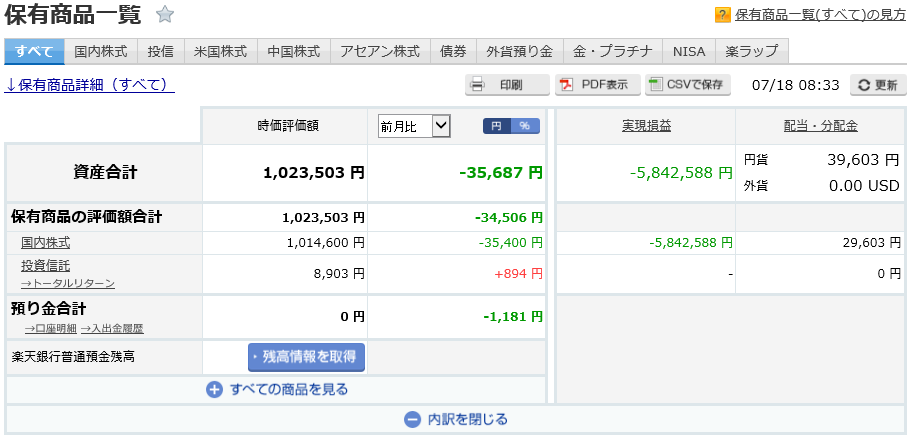913x440 pixels.
Task: Open the 中国株式 tab
Action: tap(293, 51)
